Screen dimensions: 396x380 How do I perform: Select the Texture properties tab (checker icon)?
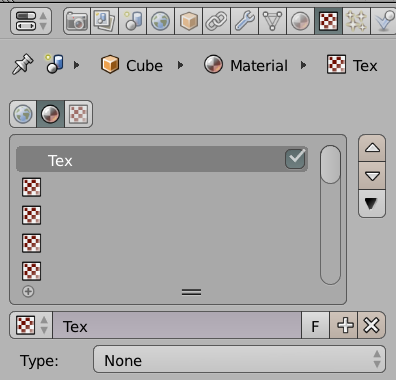tap(328, 21)
